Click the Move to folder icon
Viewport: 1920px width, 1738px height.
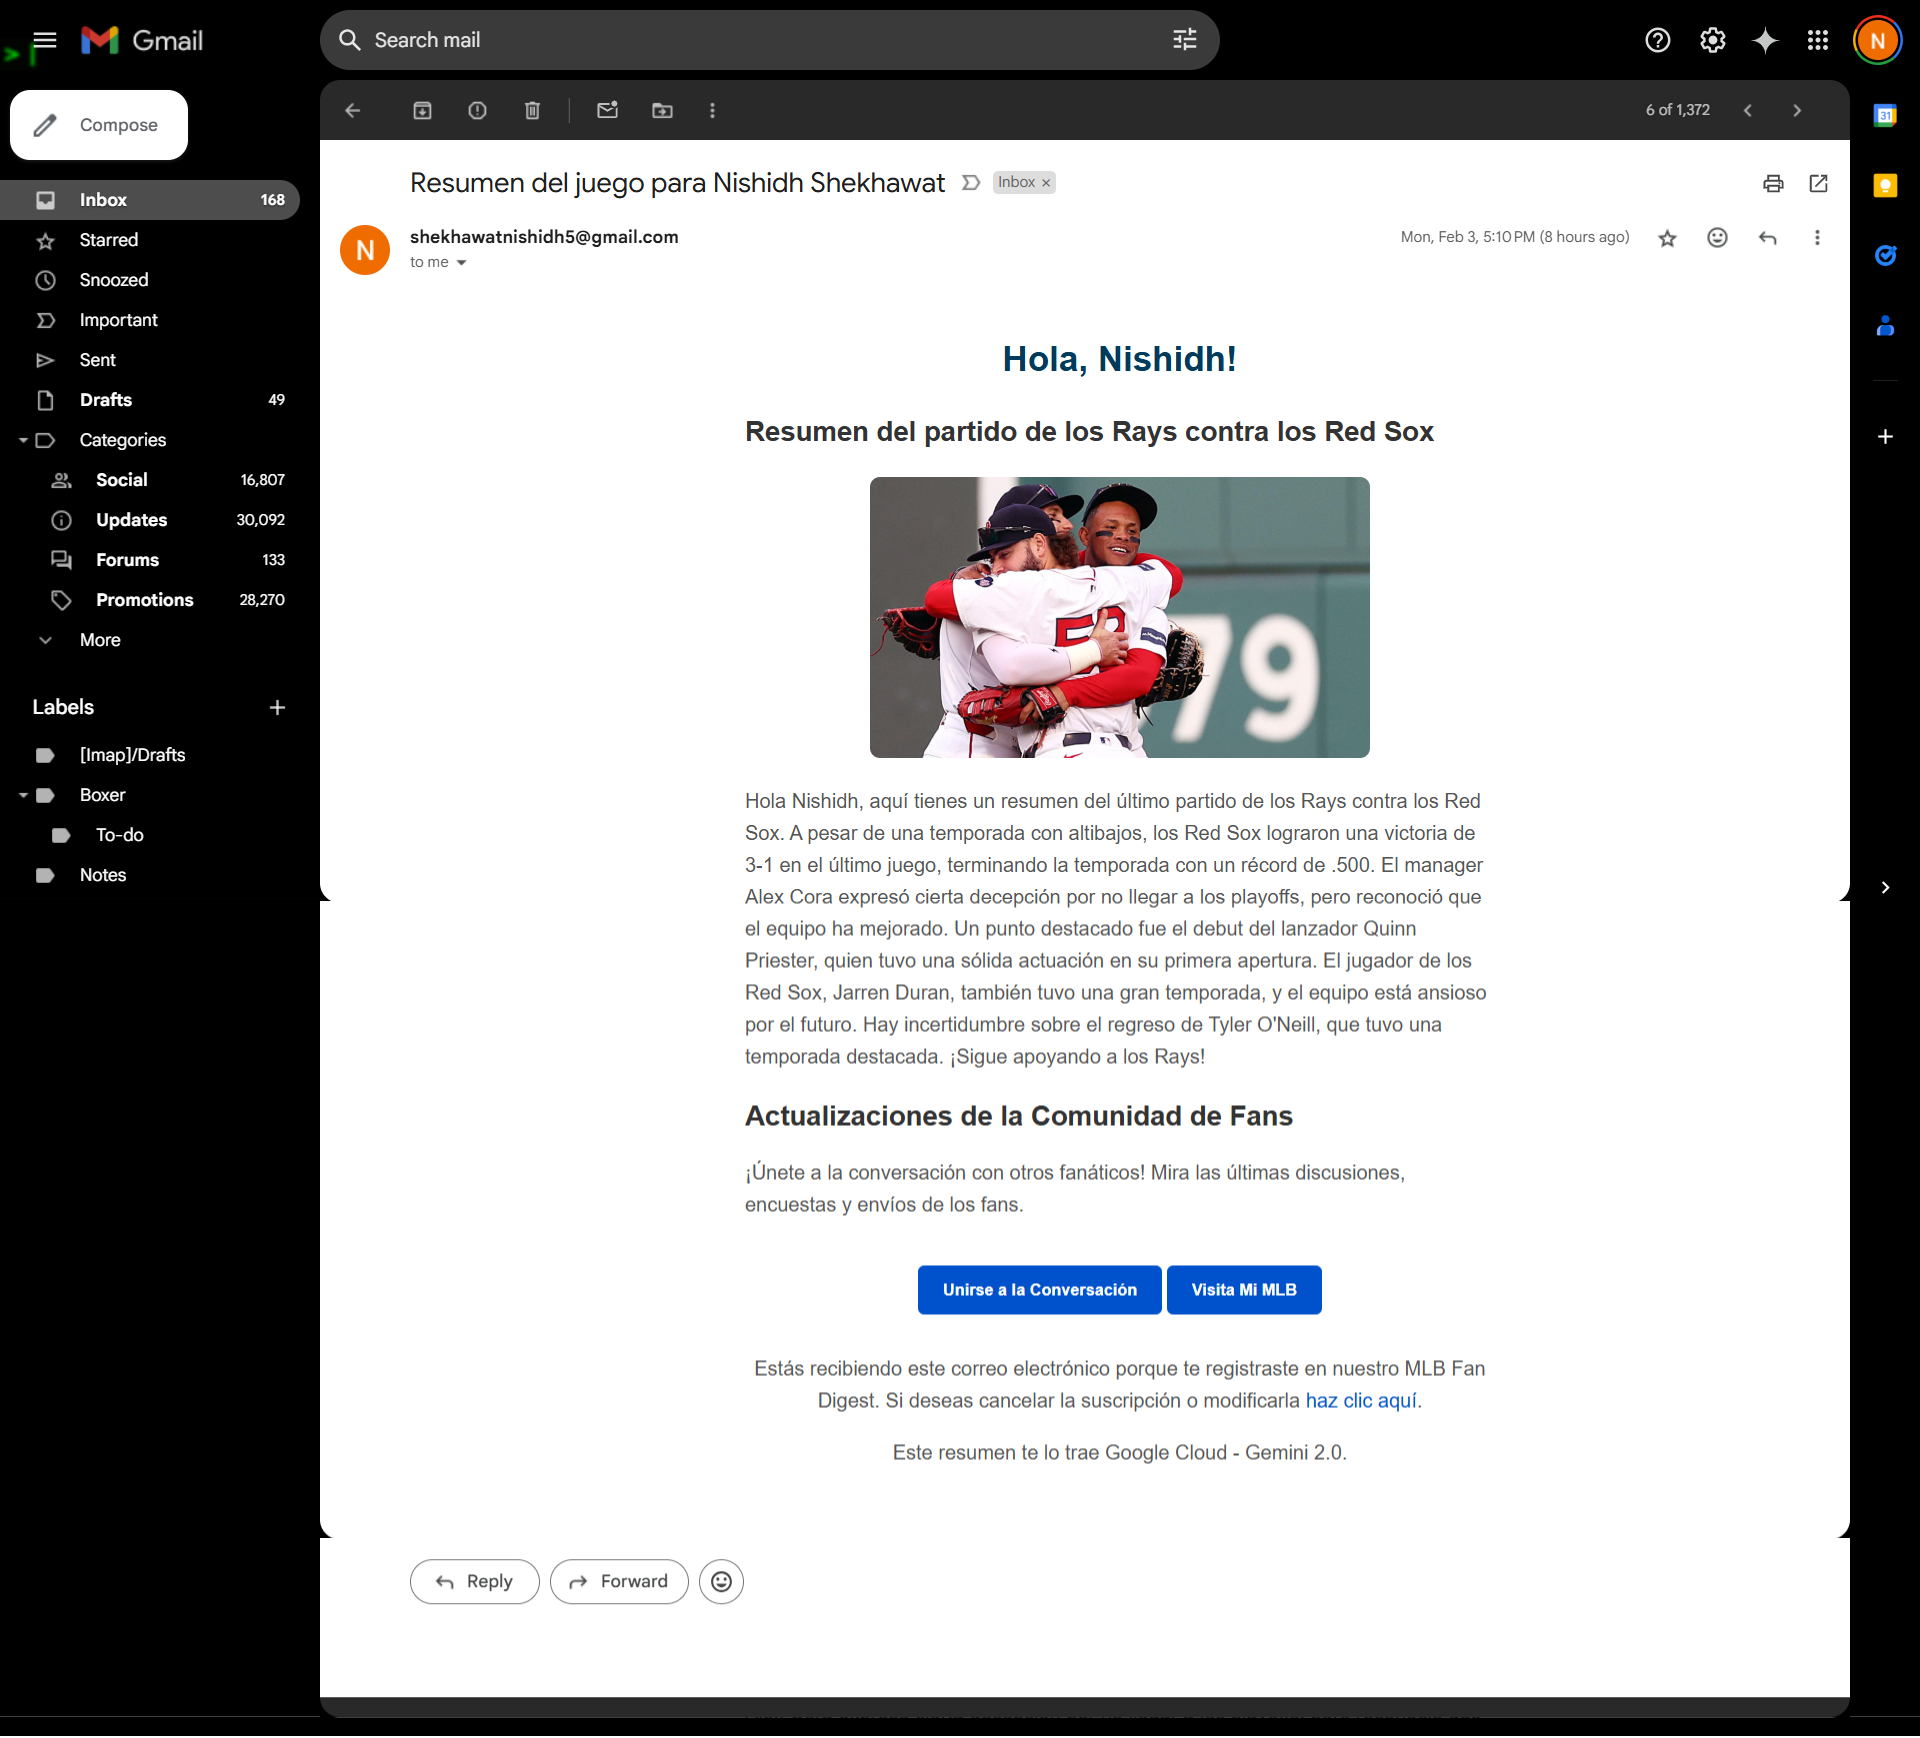point(662,111)
